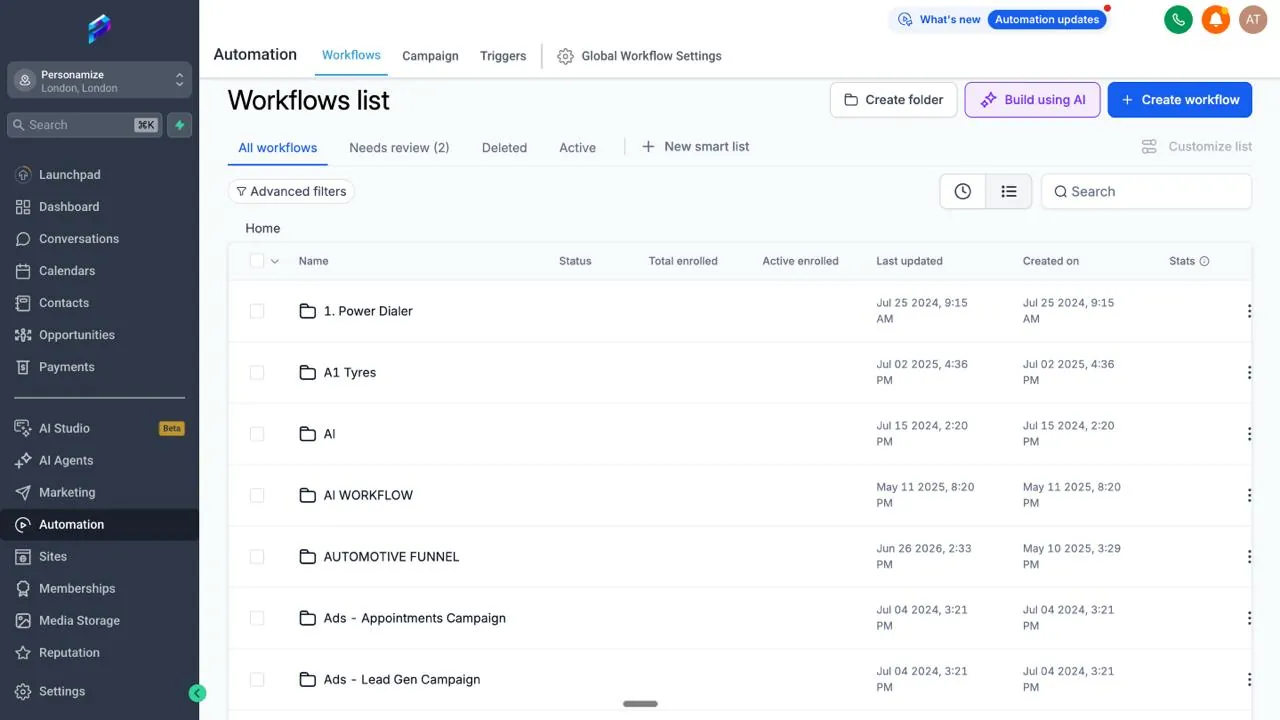Open notifications bell icon
1280x720 pixels.
tap(1215, 19)
